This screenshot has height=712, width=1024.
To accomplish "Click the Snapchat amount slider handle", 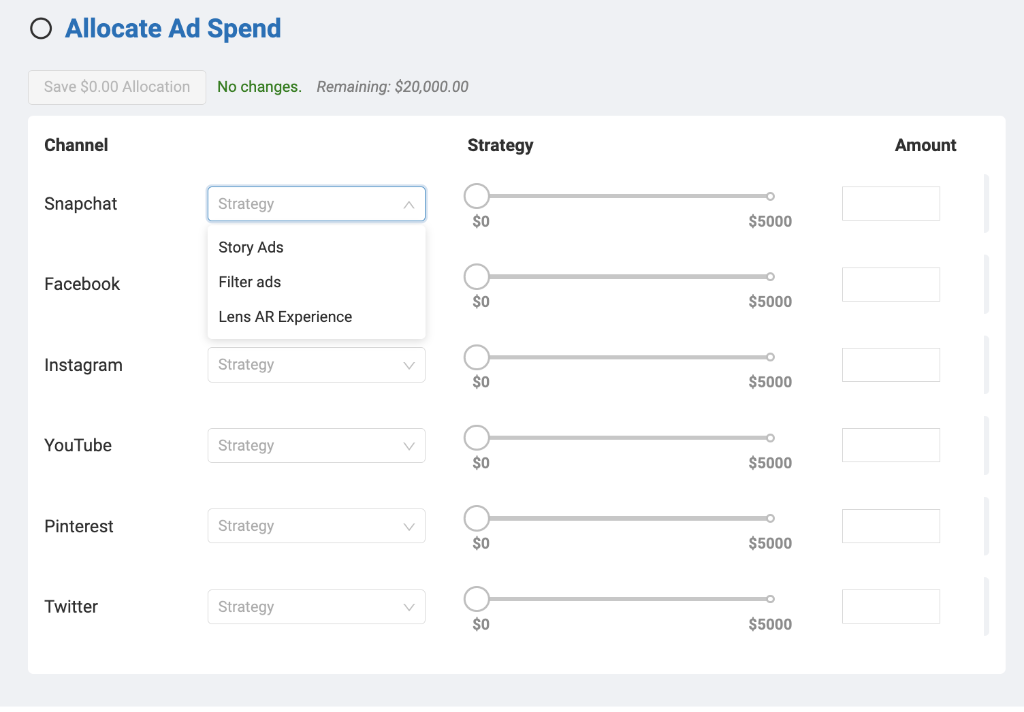I will (476, 196).
